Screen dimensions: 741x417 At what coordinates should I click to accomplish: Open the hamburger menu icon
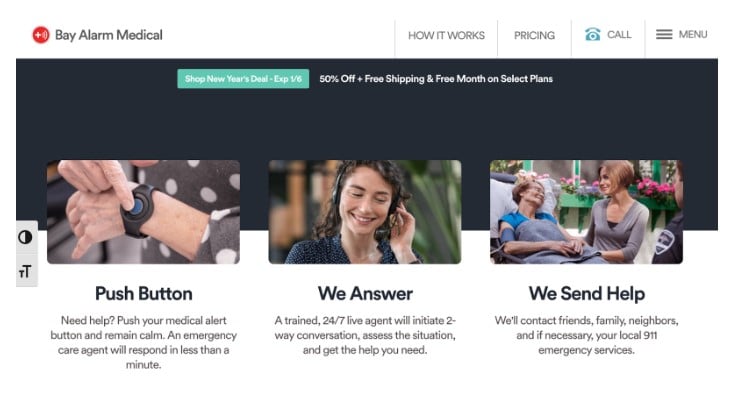click(663, 35)
